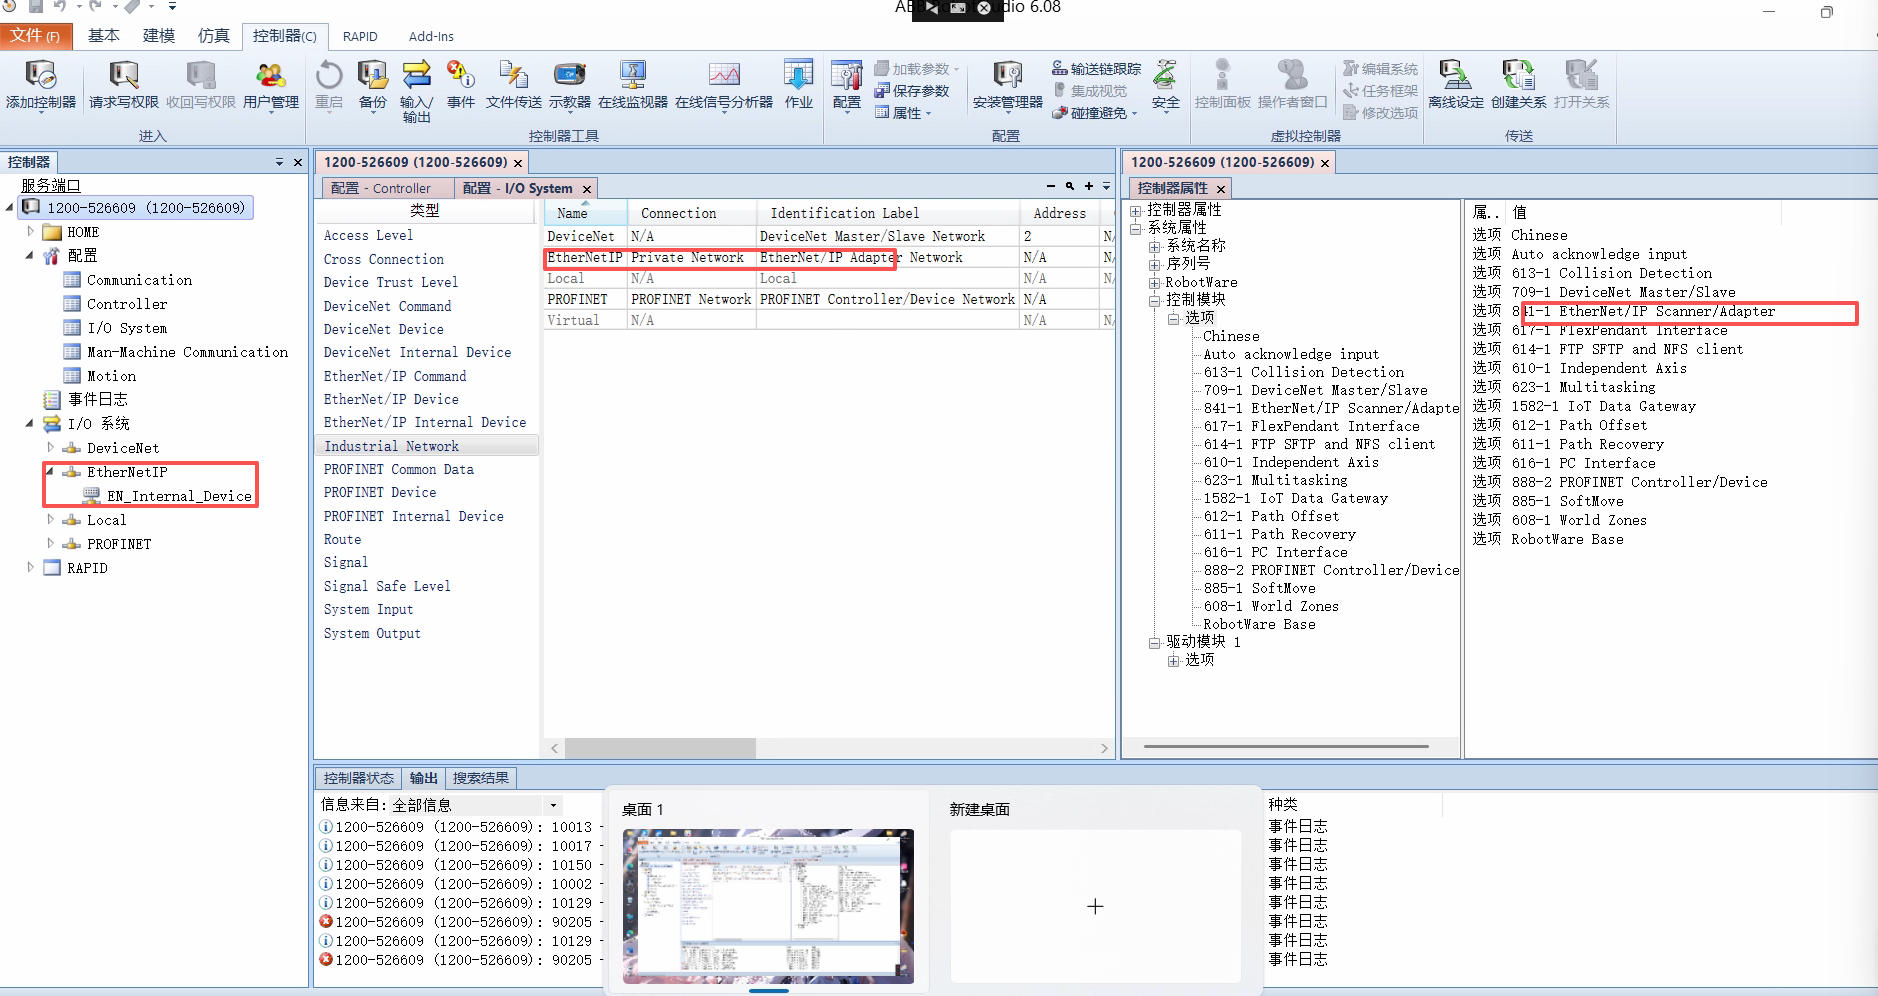Click the 请求写权限 request write access icon
The width and height of the screenshot is (1878, 996).
pyautogui.click(x=123, y=77)
